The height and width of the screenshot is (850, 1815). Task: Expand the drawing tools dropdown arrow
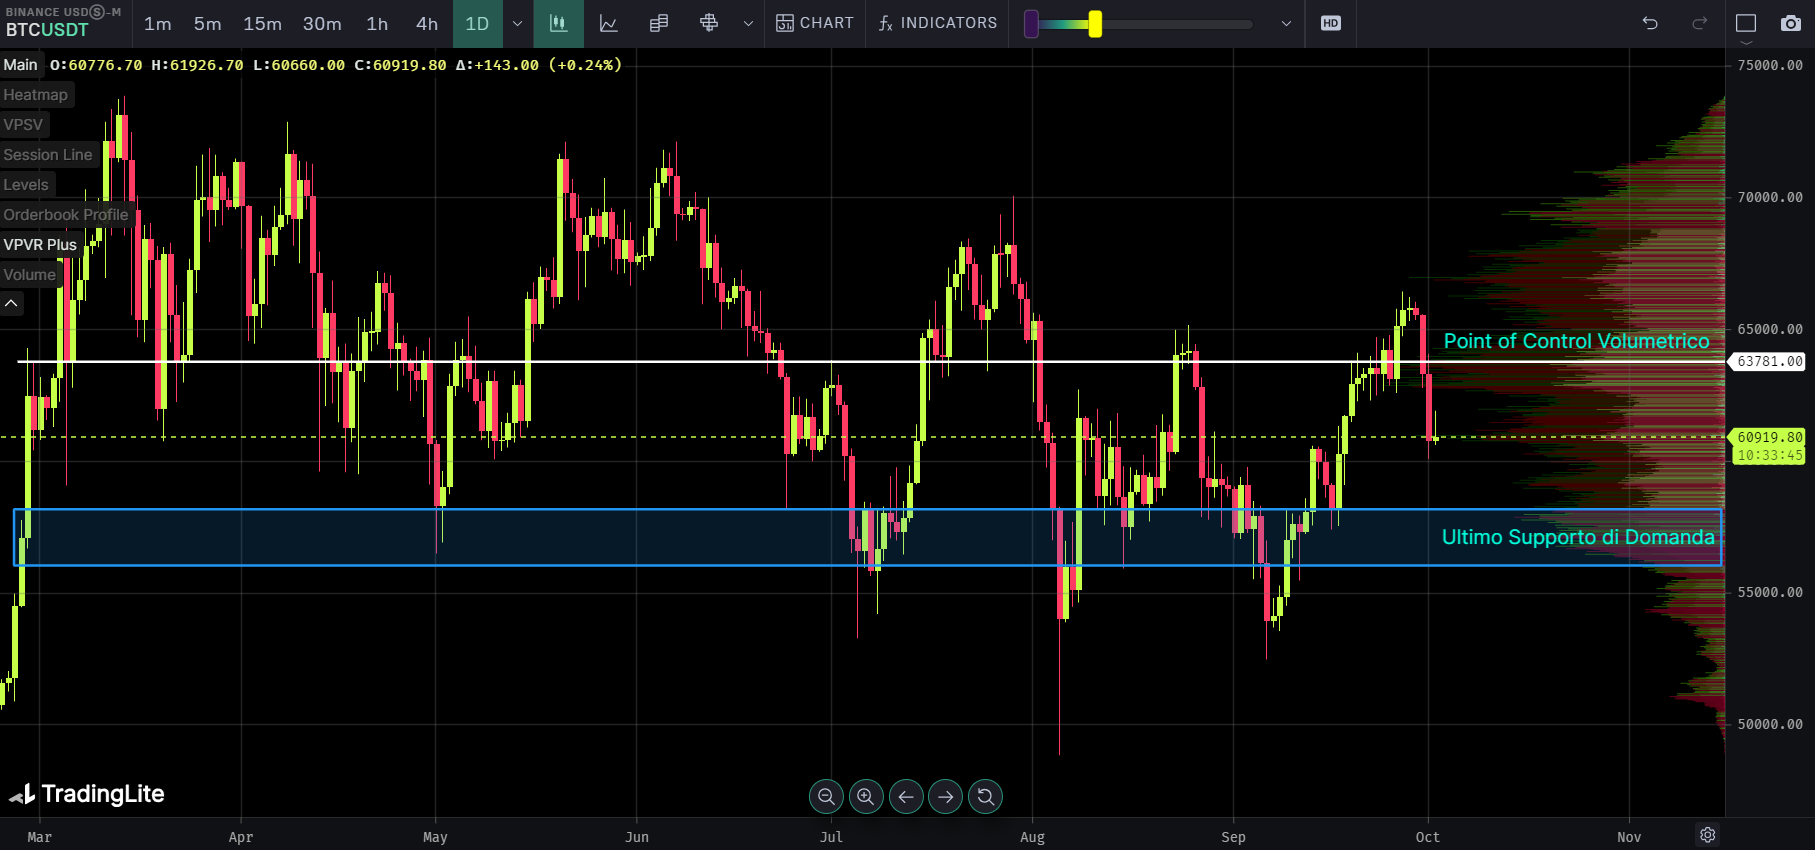(x=748, y=23)
